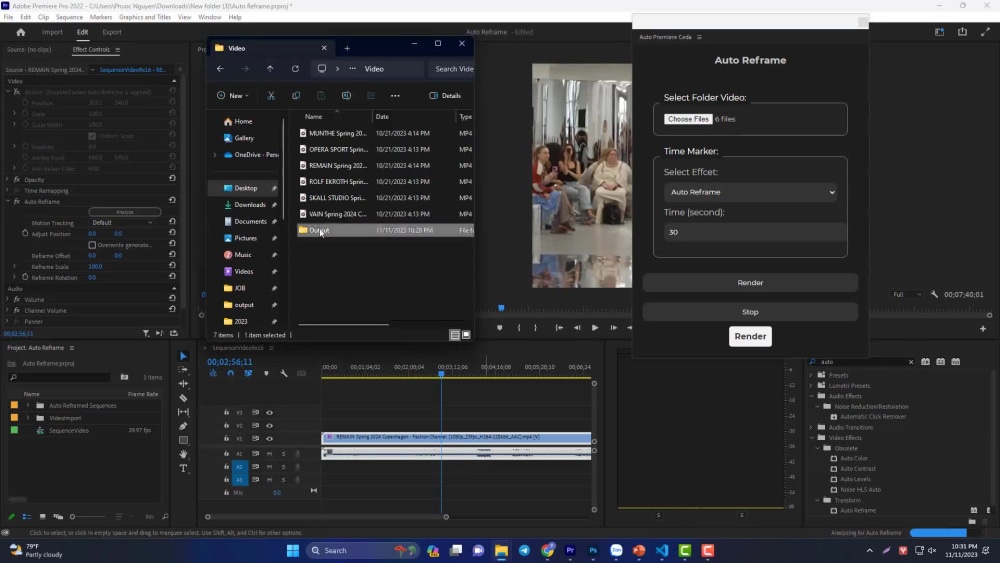Viewport: 1000px width, 563px height.
Task: Select the Pen tool
Action: 184,426
